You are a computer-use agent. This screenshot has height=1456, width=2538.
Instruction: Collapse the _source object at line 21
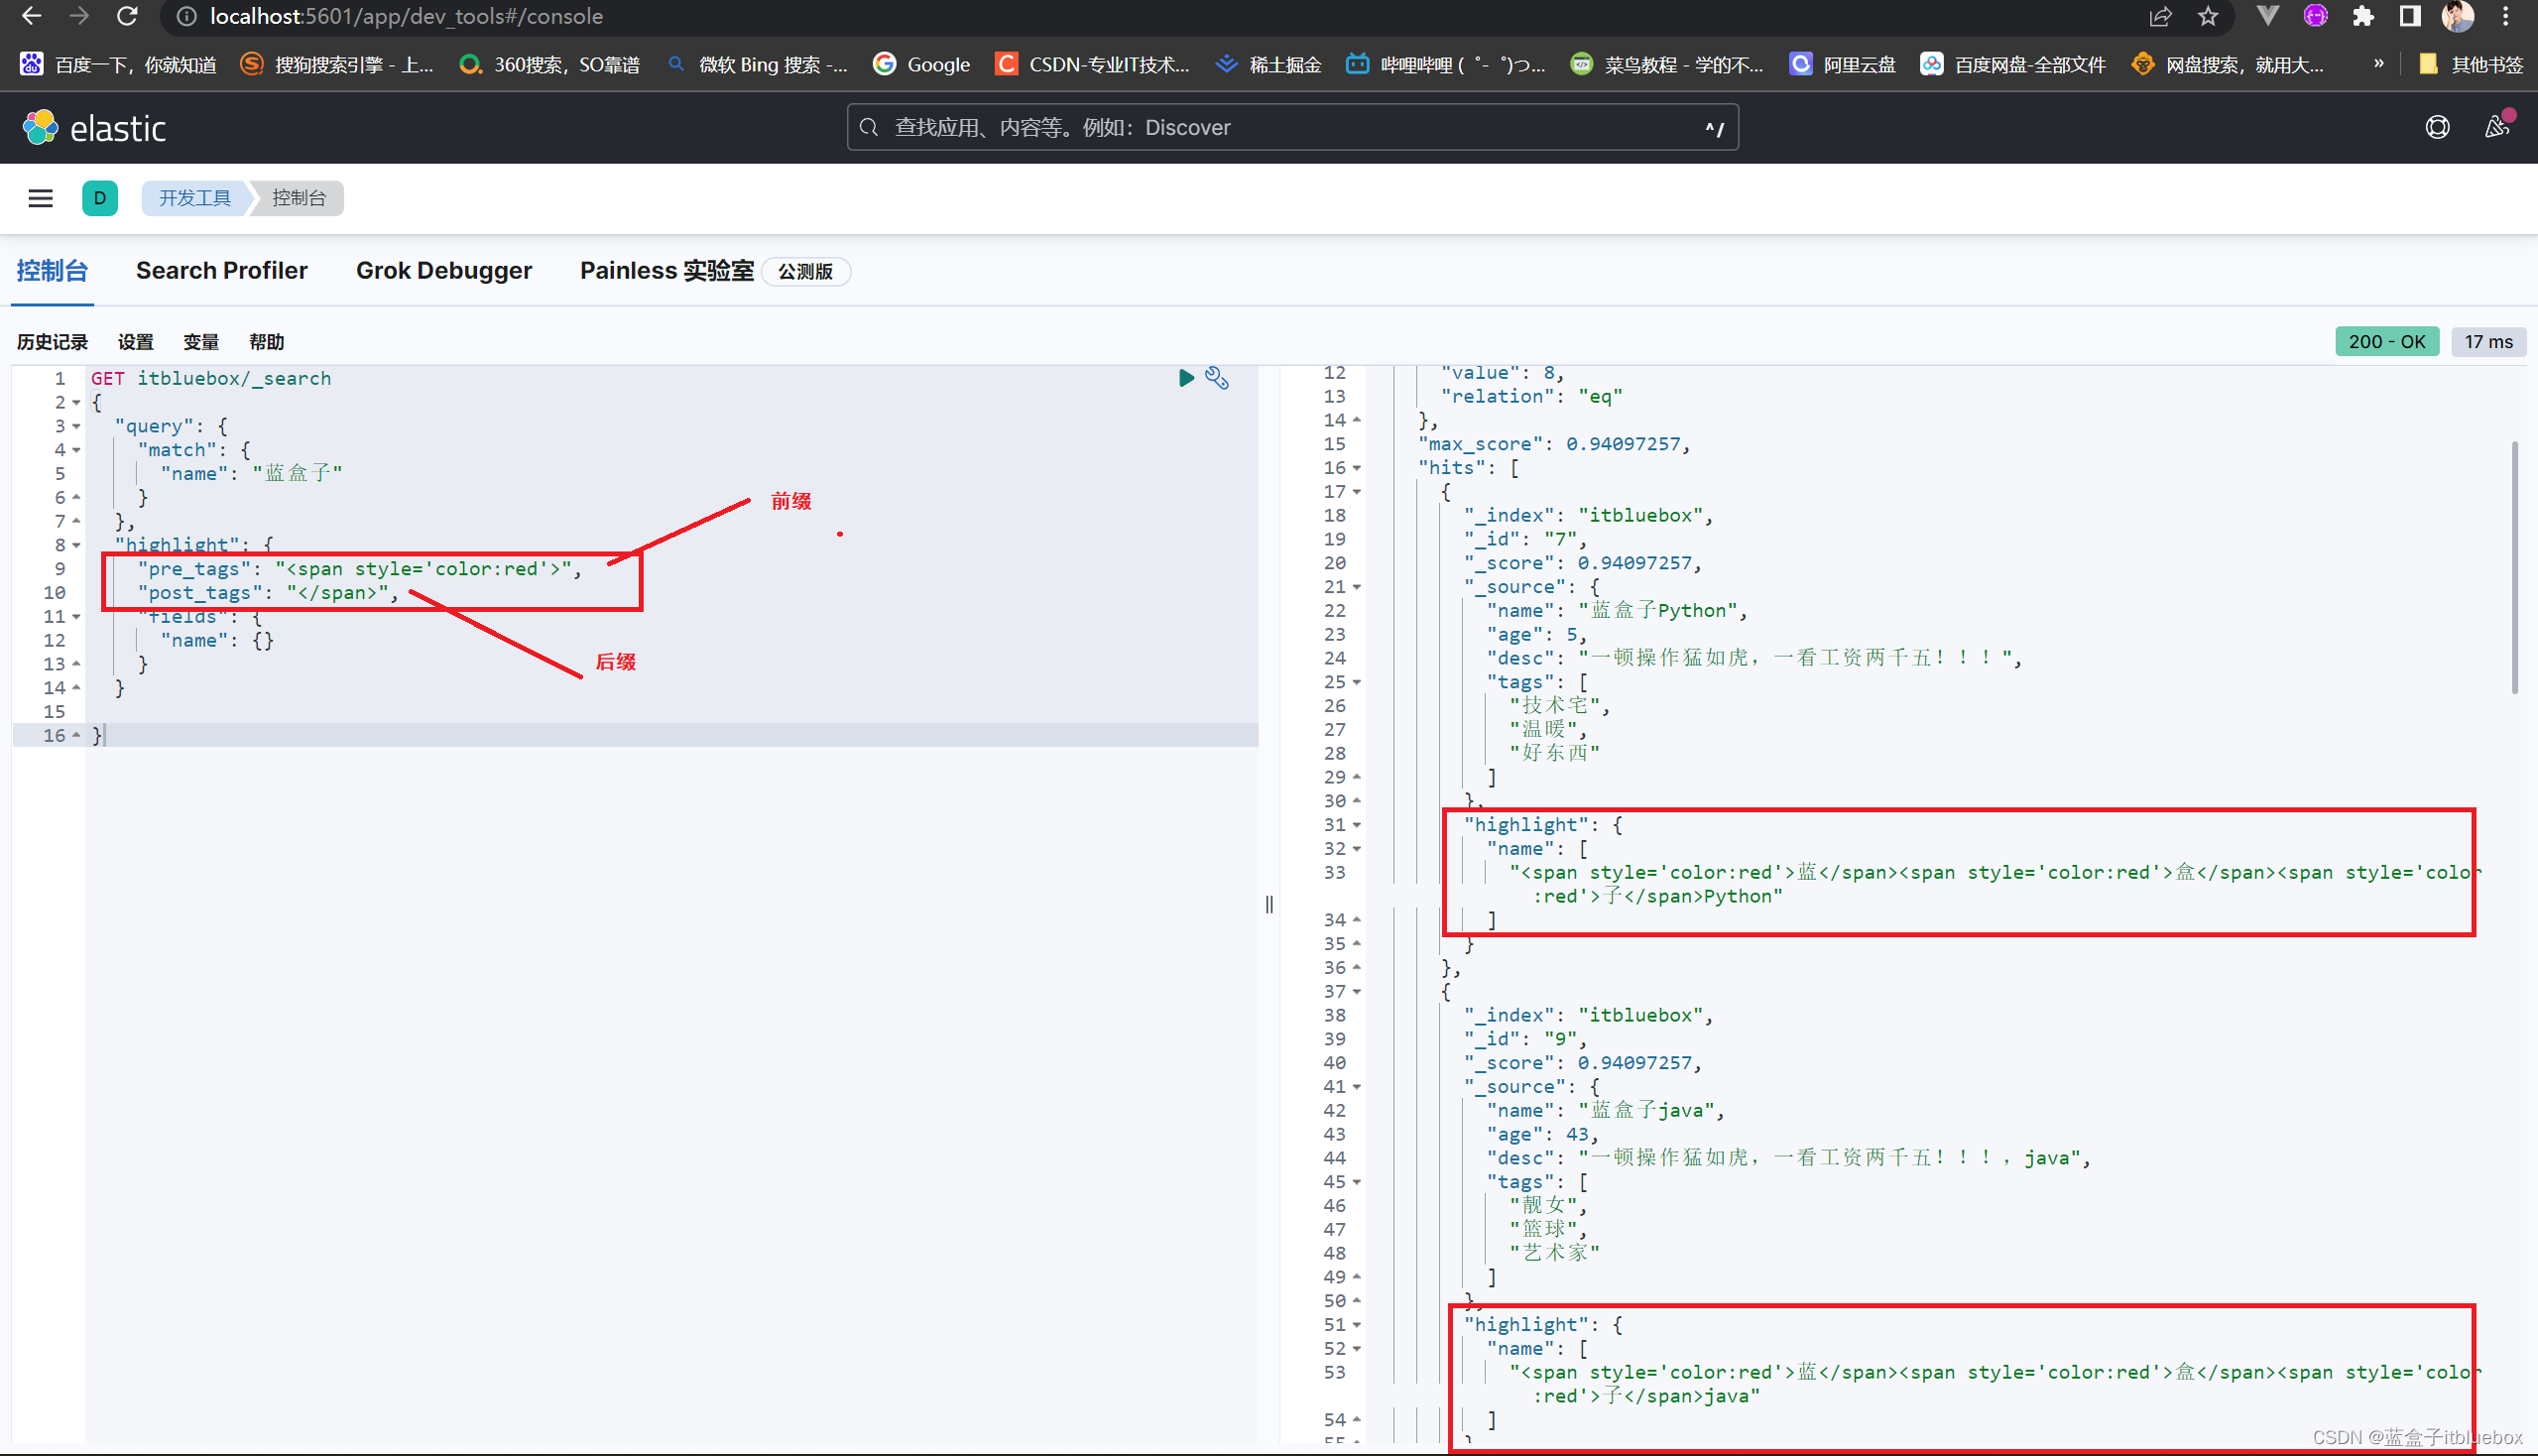click(x=1357, y=587)
